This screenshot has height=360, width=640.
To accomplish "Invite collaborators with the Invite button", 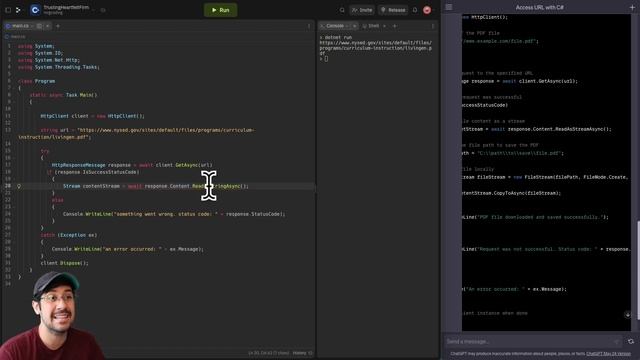I will (x=362, y=10).
